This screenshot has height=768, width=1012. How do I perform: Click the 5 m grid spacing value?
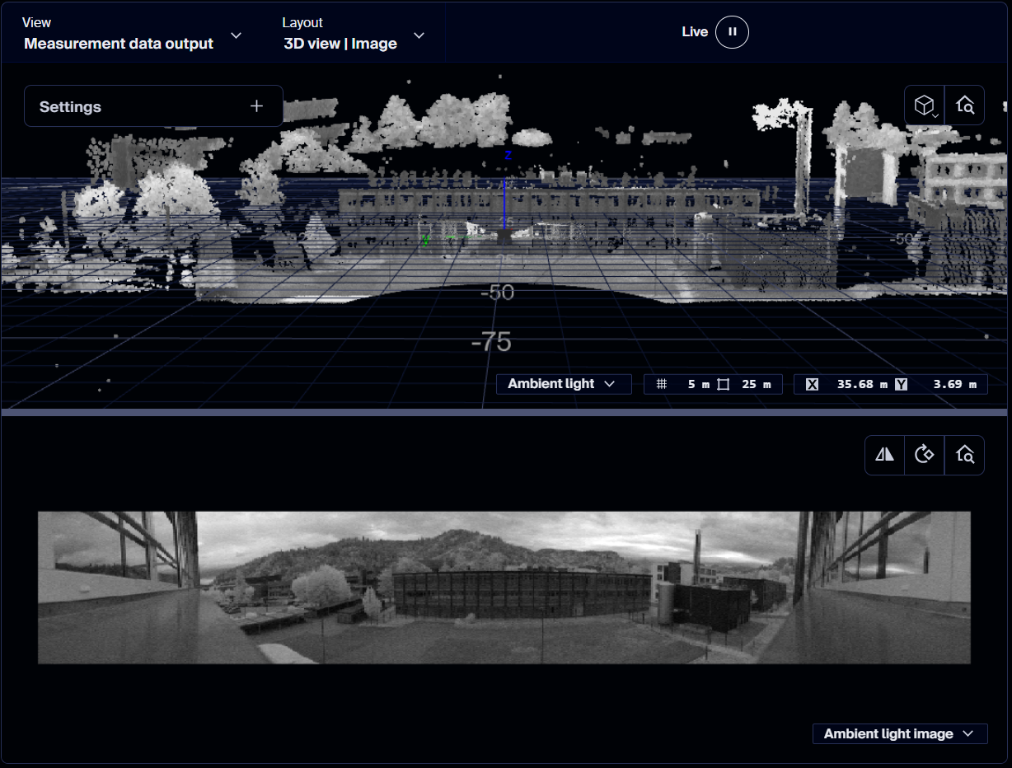click(698, 385)
